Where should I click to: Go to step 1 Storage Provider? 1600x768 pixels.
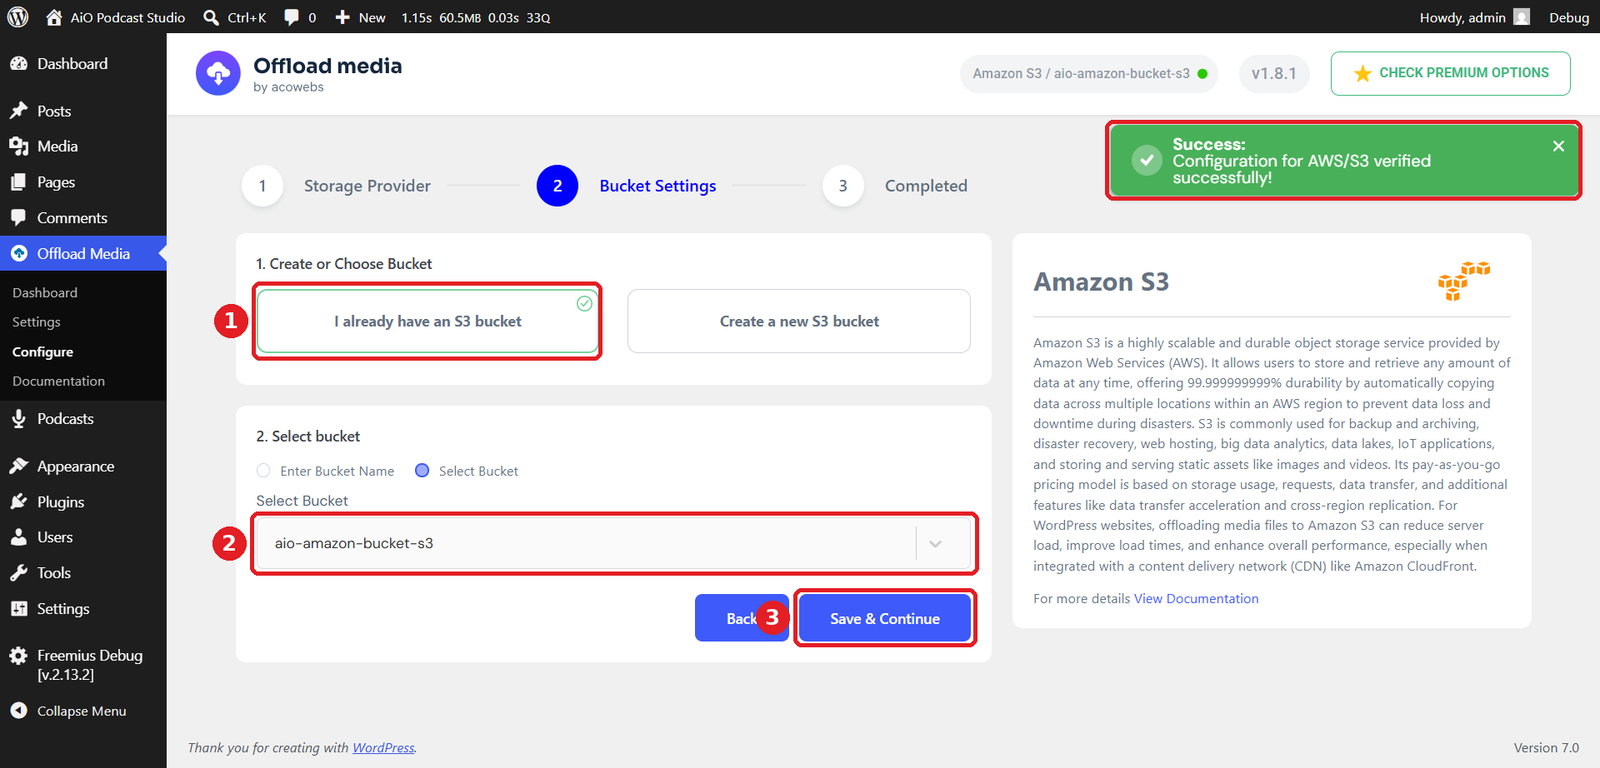[337, 186]
